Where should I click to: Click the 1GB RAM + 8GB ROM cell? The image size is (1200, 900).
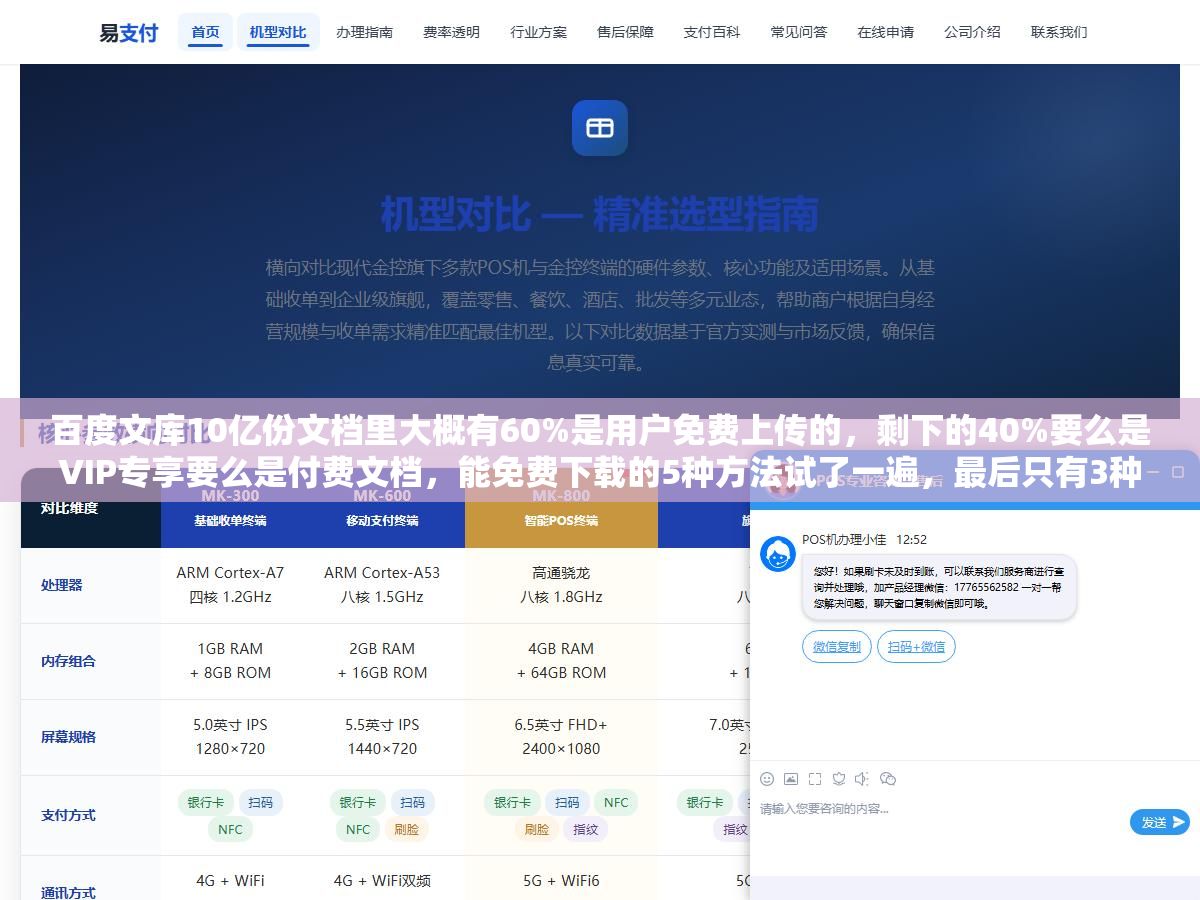(230, 661)
